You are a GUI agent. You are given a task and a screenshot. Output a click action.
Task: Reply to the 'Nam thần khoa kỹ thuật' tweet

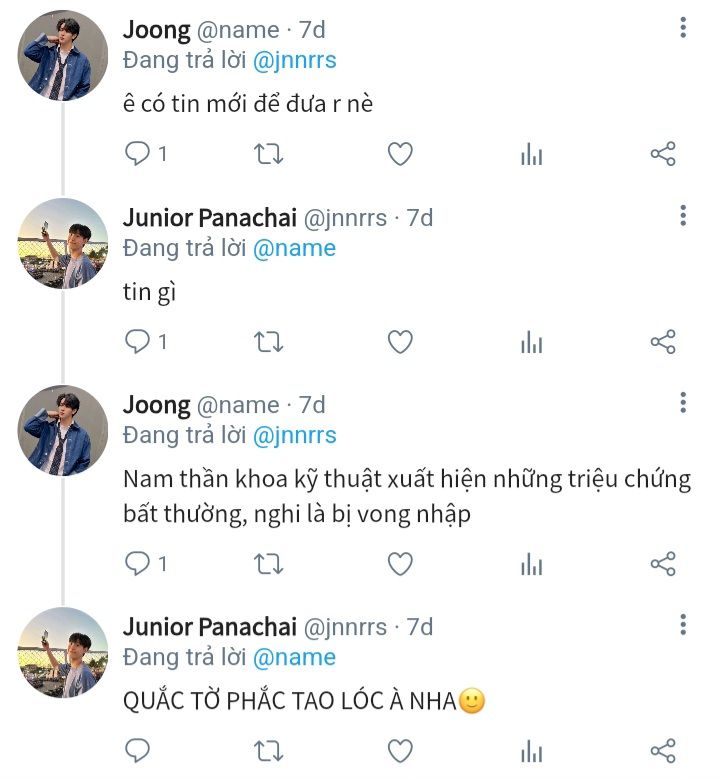(x=137, y=564)
